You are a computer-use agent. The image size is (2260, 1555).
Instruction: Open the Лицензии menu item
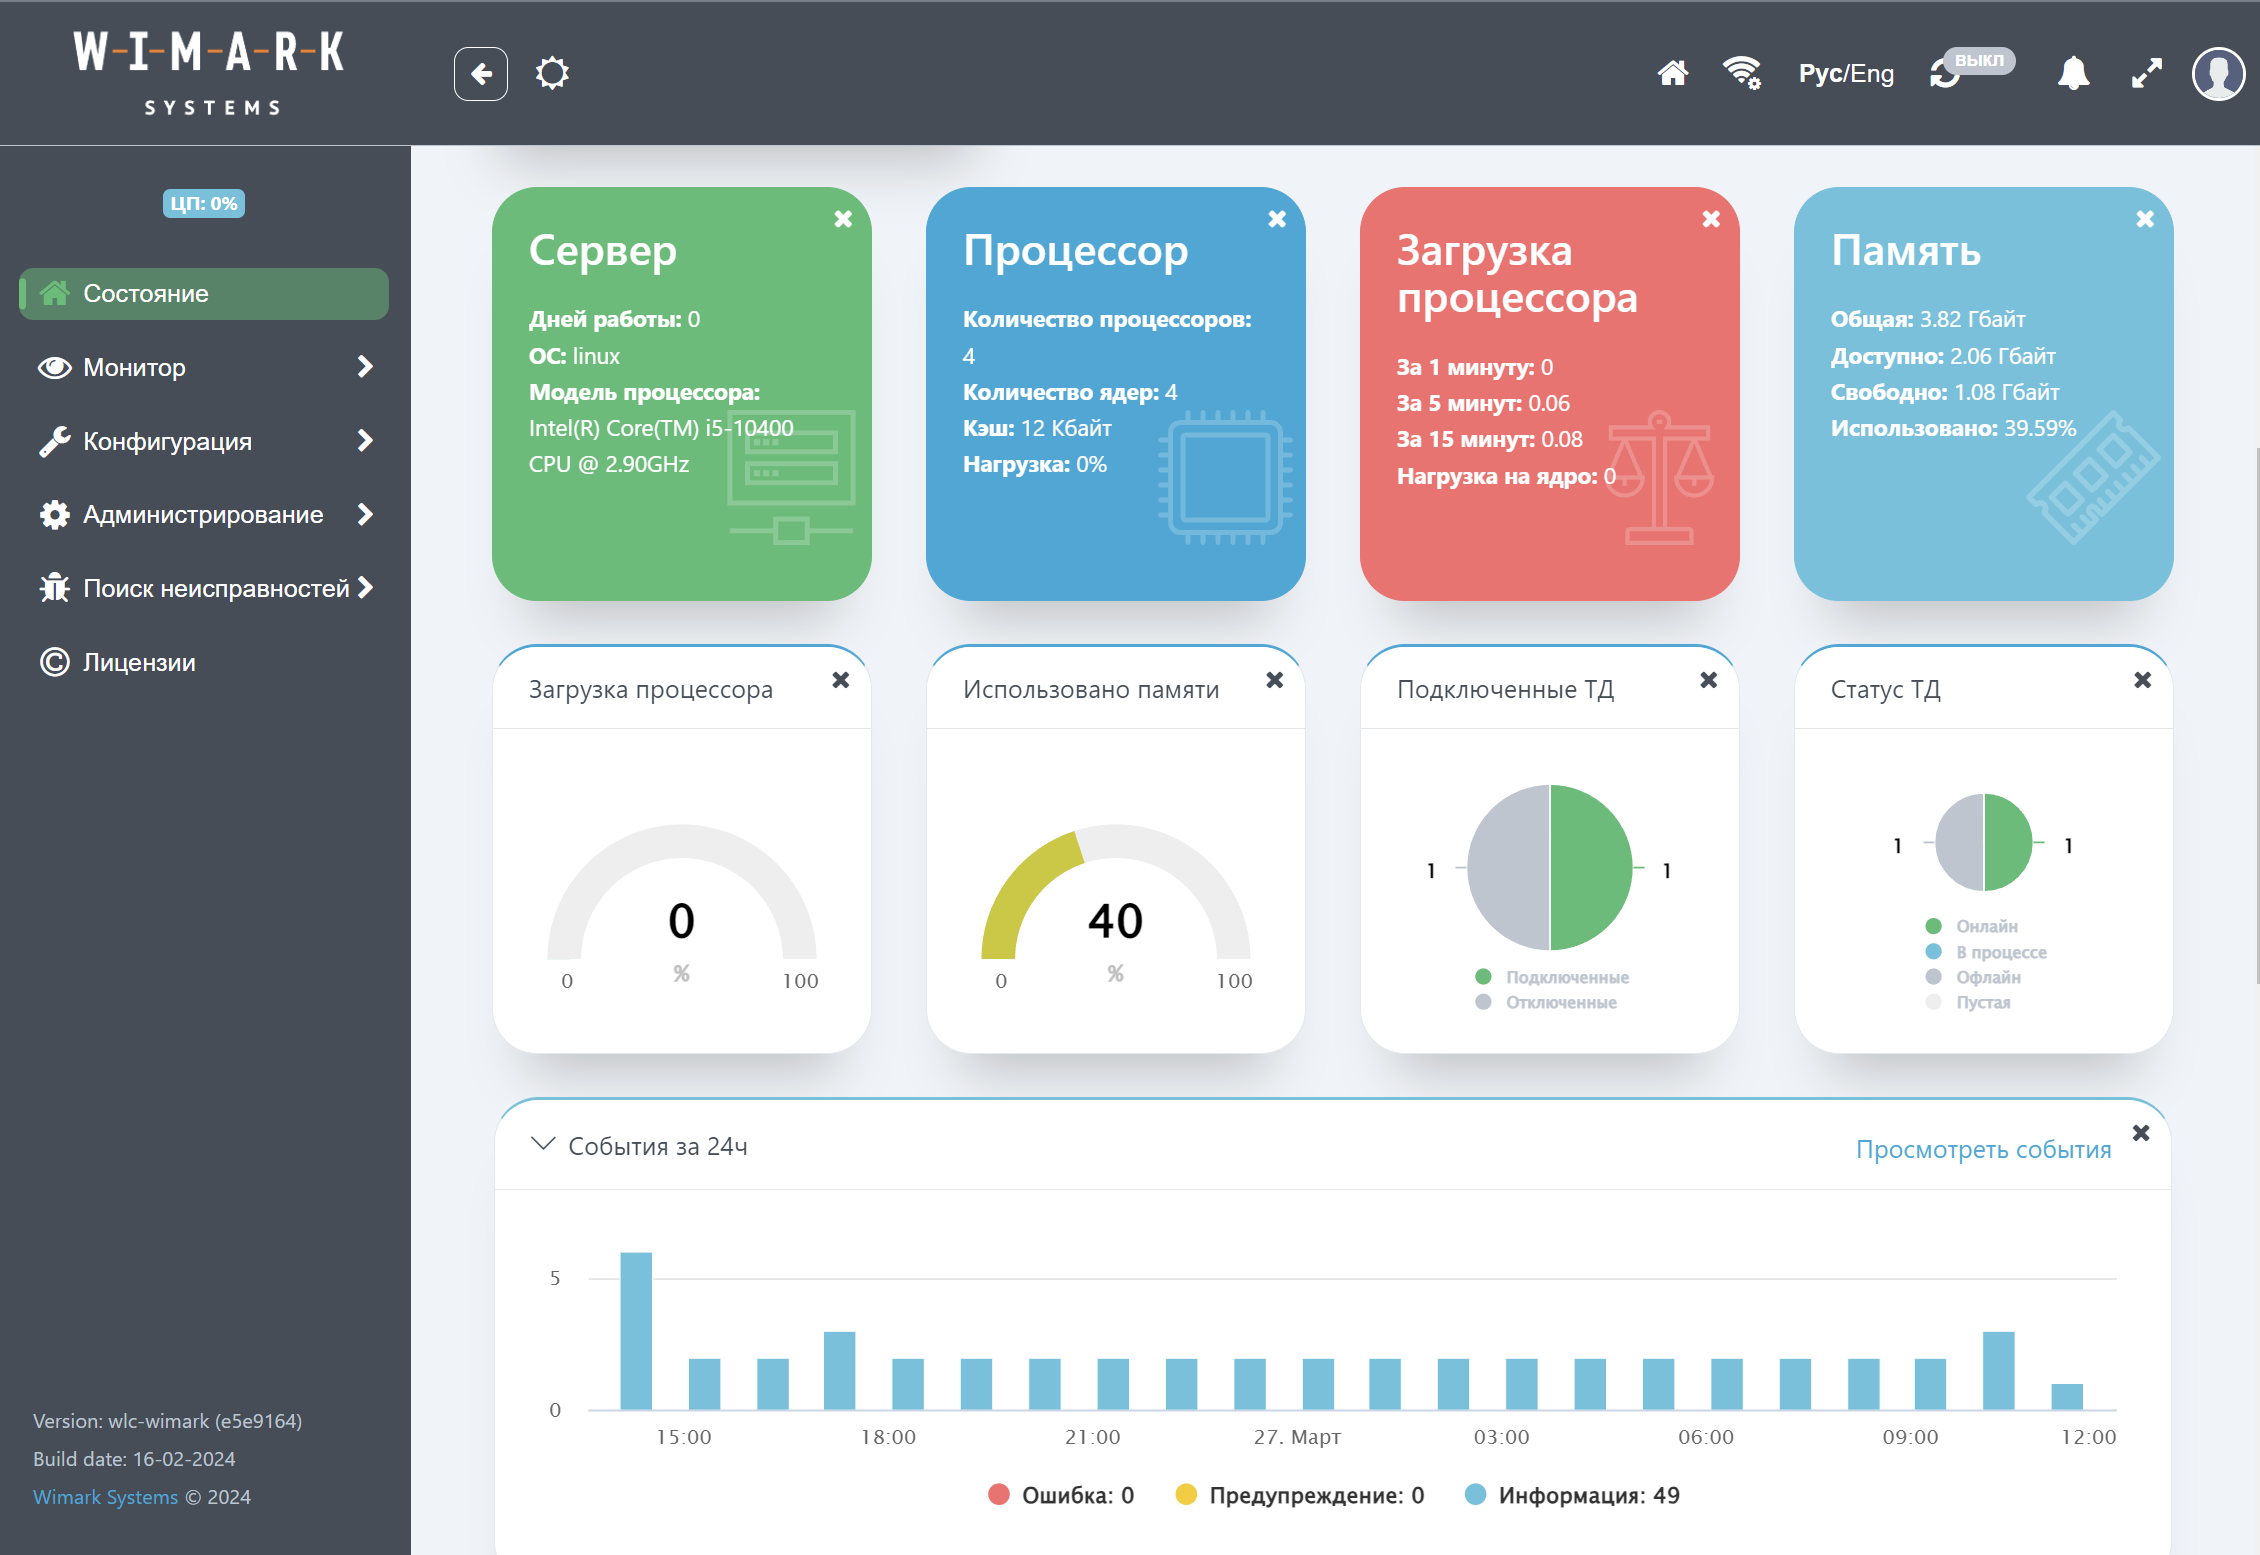(139, 662)
